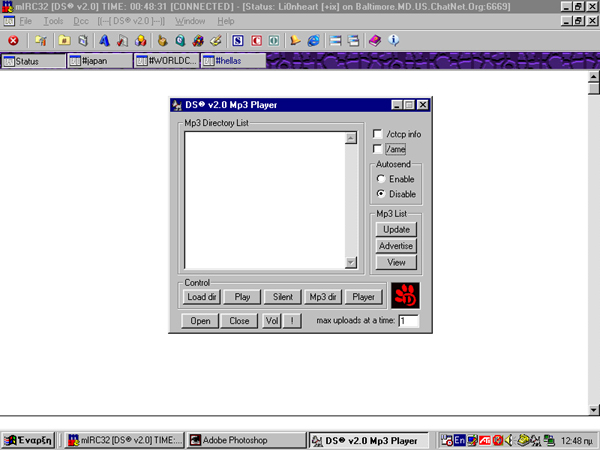Switch to the #hellas channel tab

pyautogui.click(x=233, y=61)
